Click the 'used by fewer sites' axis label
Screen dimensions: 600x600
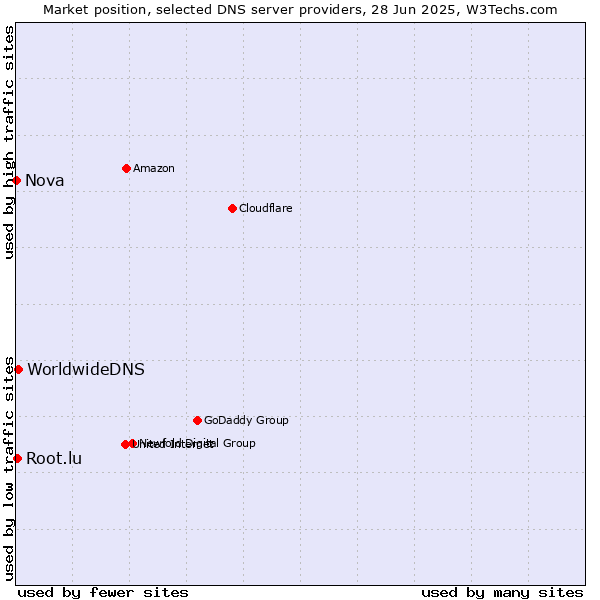(103, 593)
